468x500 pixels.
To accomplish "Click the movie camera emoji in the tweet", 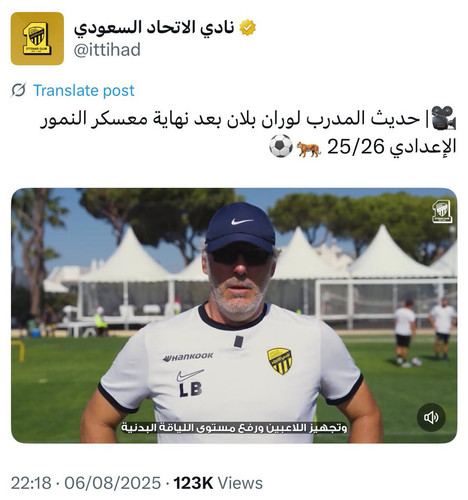I will (x=444, y=118).
